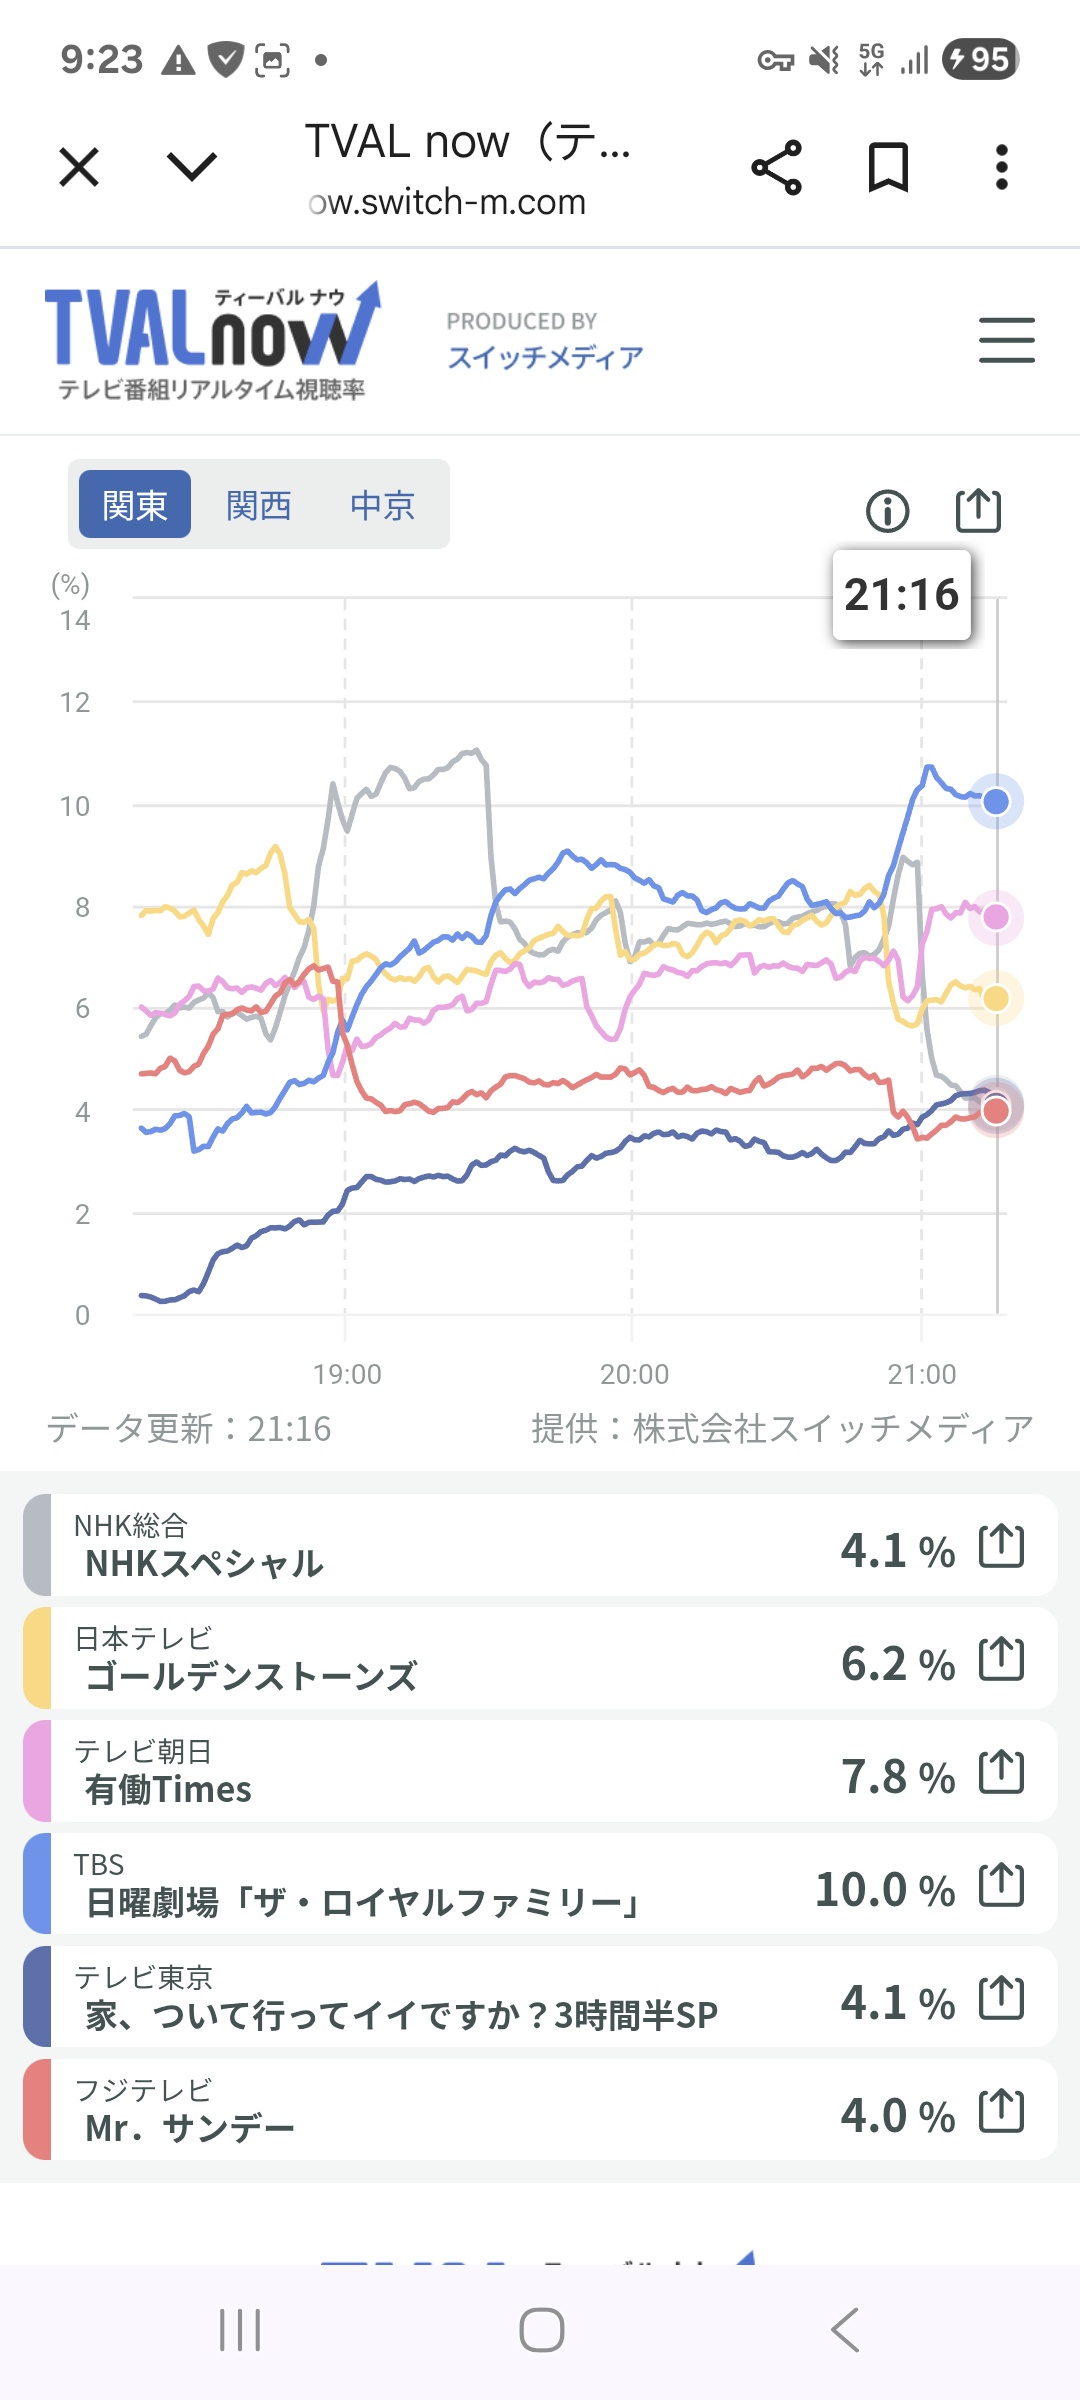
Task: Share the ゴールデンストーンズ rating
Action: click(x=1001, y=1659)
